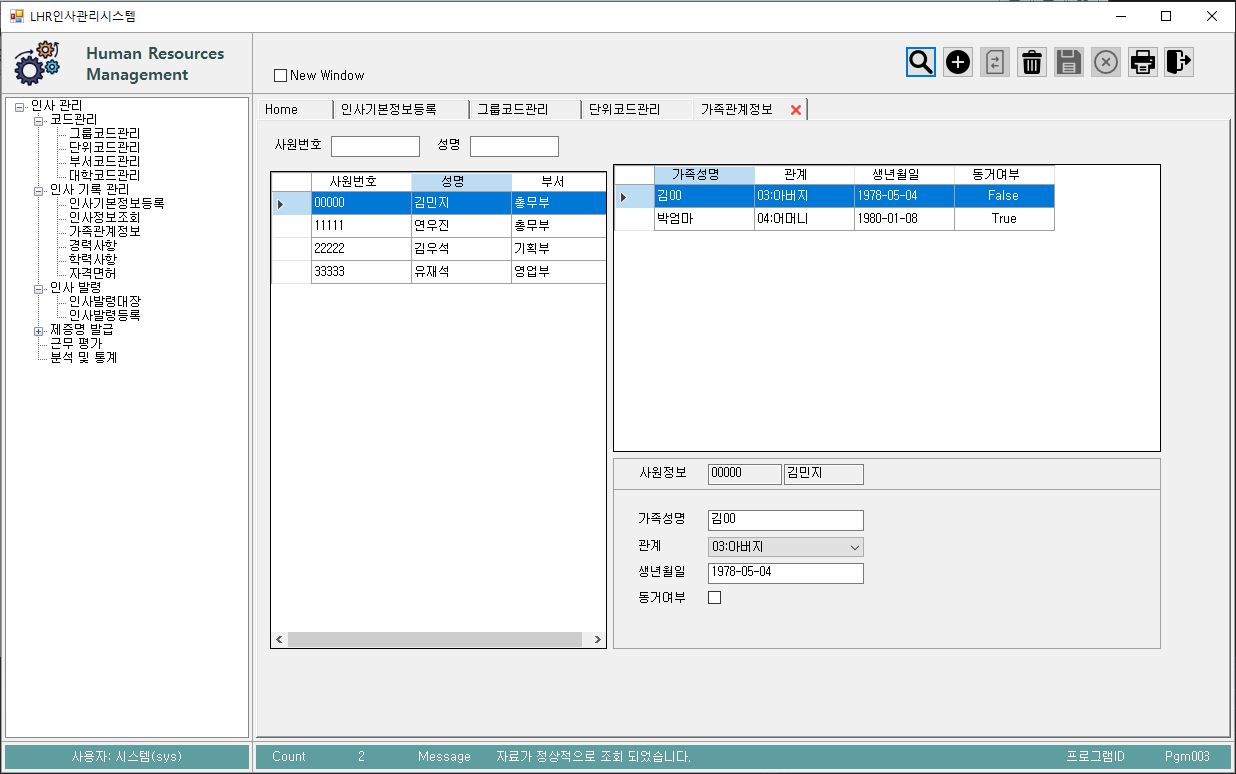Open 인사기본정보등록 in the tree
1236x774 pixels.
click(116, 204)
